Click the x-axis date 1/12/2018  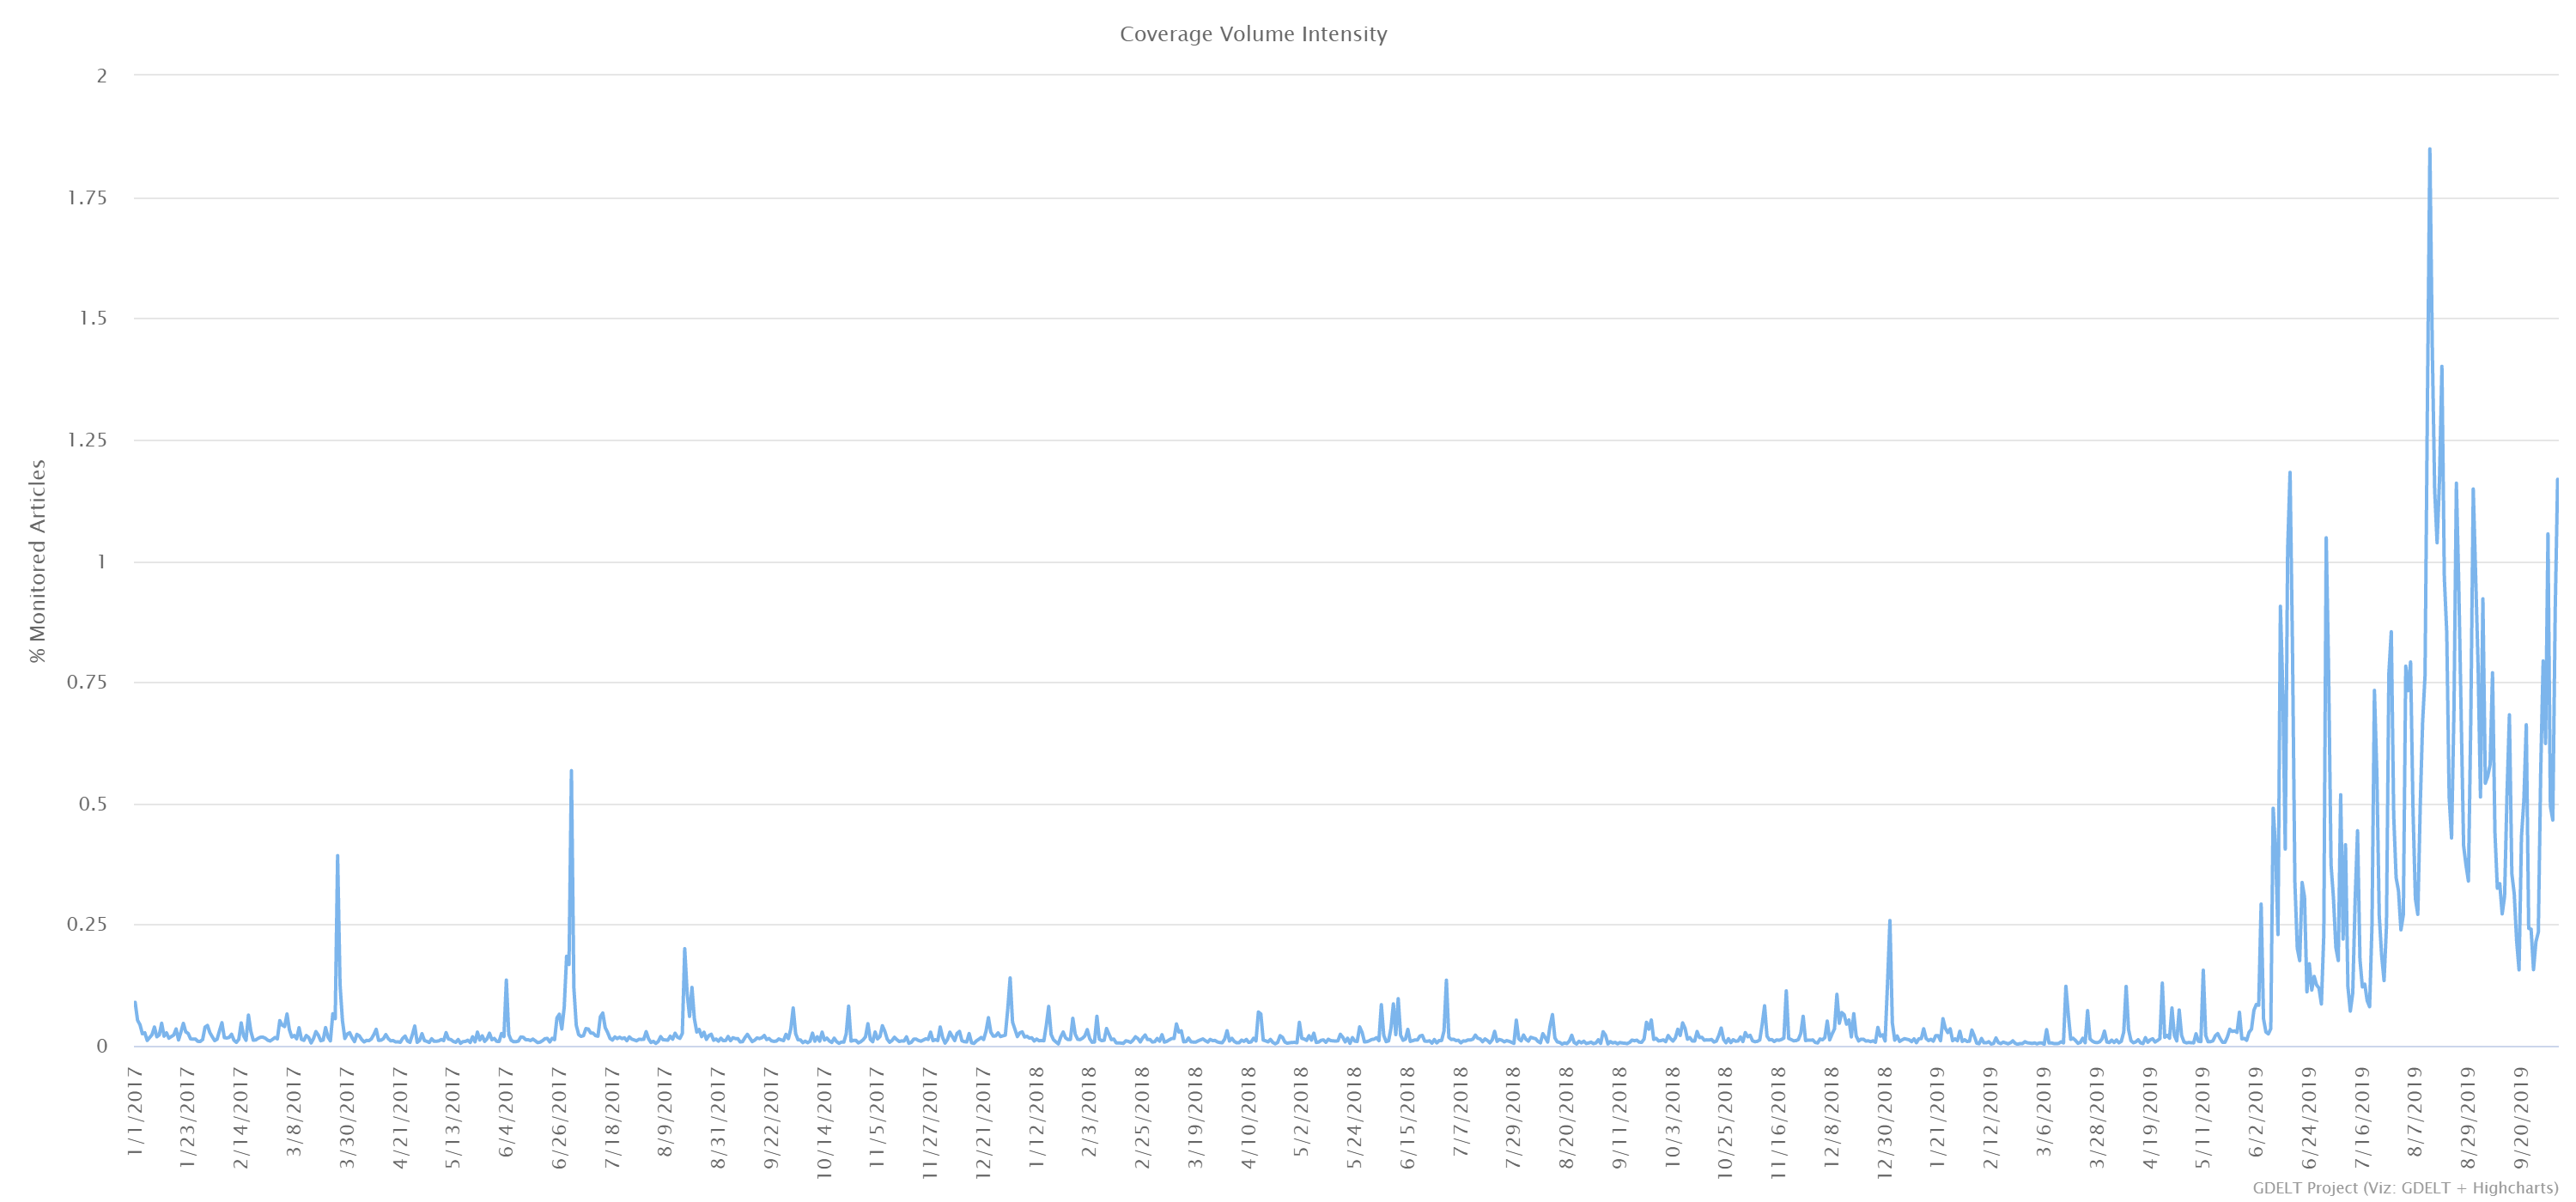point(1037,1116)
